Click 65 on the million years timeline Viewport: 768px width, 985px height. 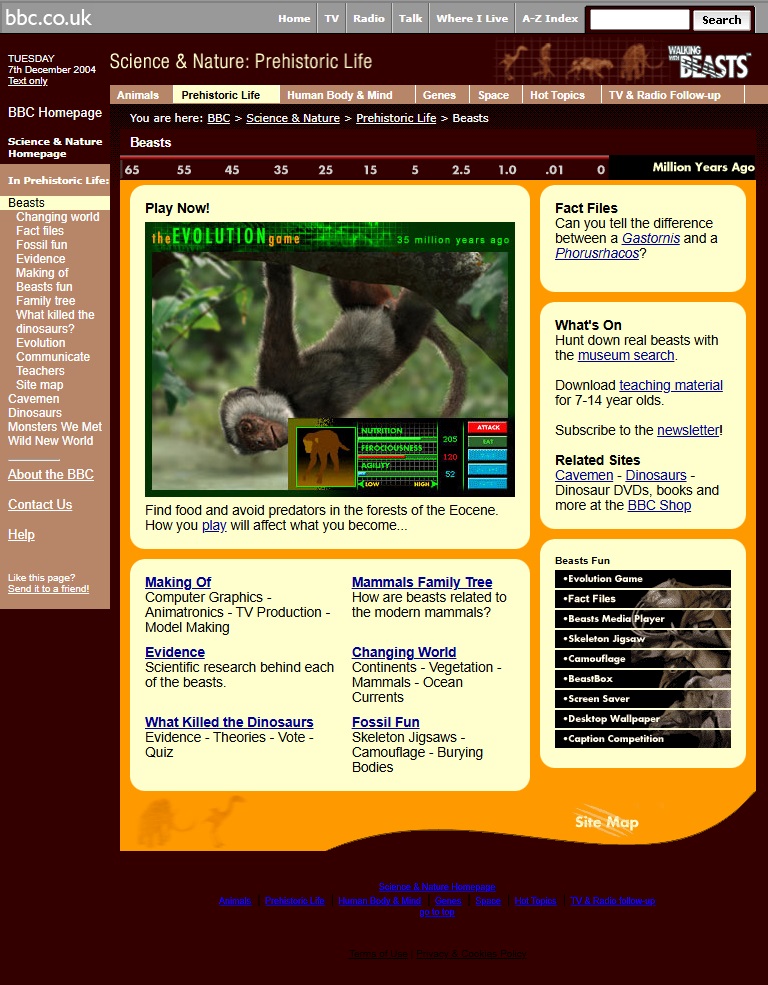click(x=132, y=170)
